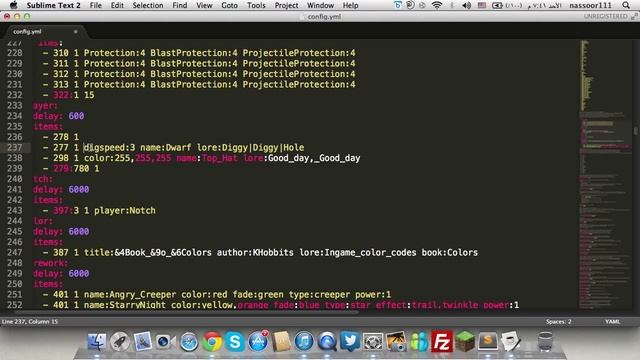This screenshot has height=360, width=640.
Task: Open FileZilla from the dock
Action: (x=442, y=341)
